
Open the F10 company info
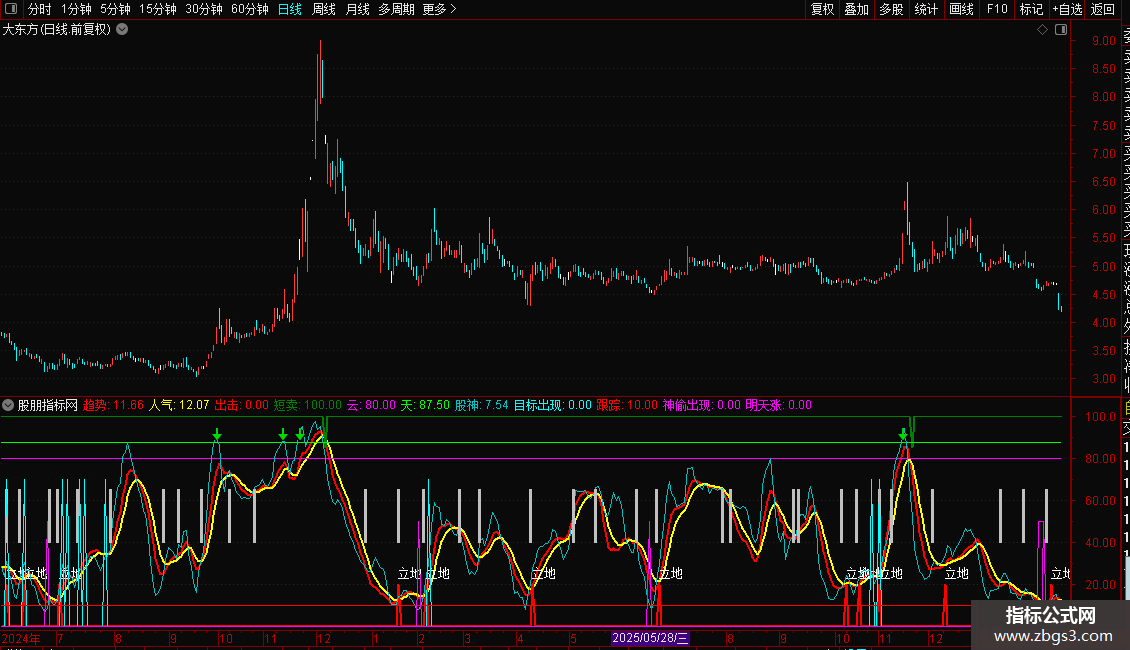pos(997,9)
